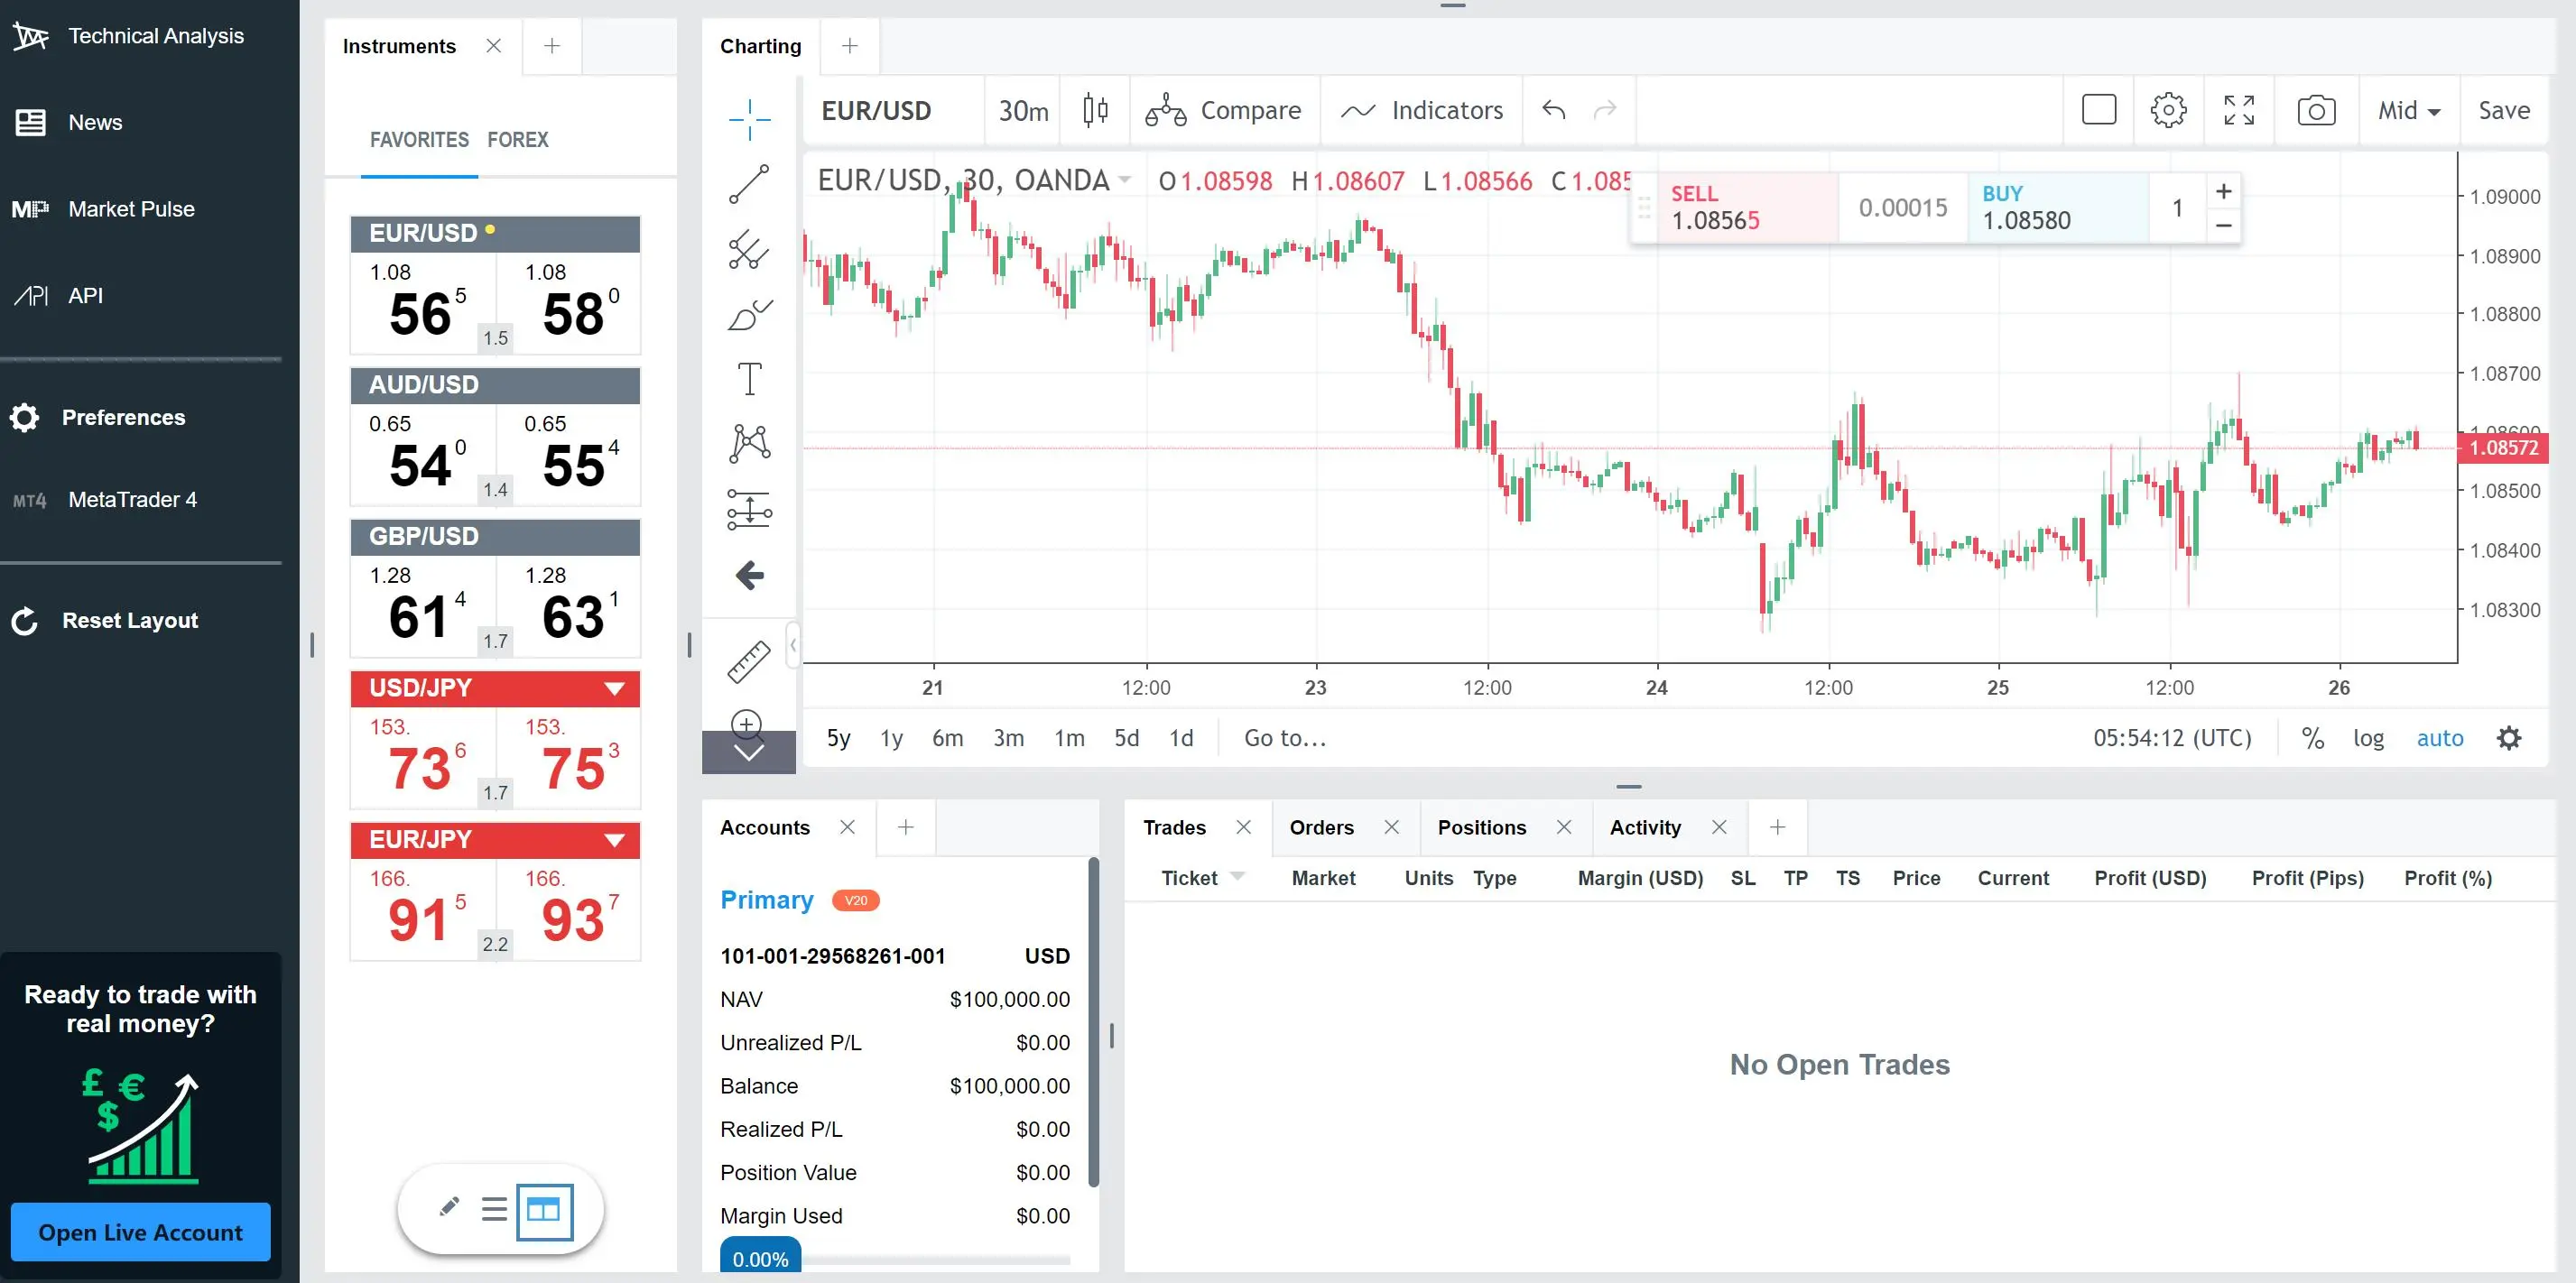This screenshot has height=1283, width=2576.
Task: Click the edit pencil for instruments
Action: [x=449, y=1207]
